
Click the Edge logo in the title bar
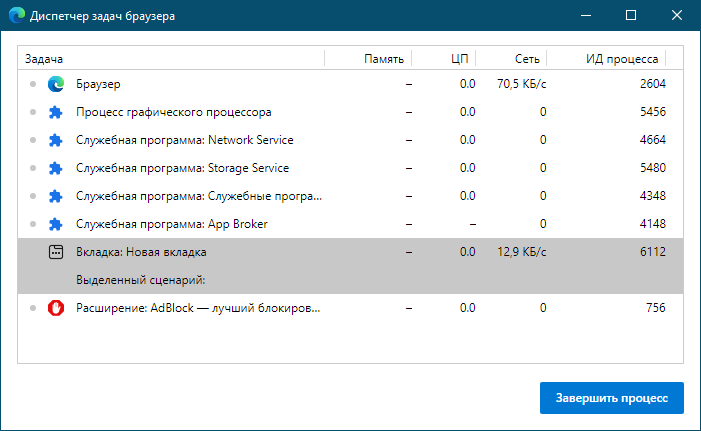point(17,15)
